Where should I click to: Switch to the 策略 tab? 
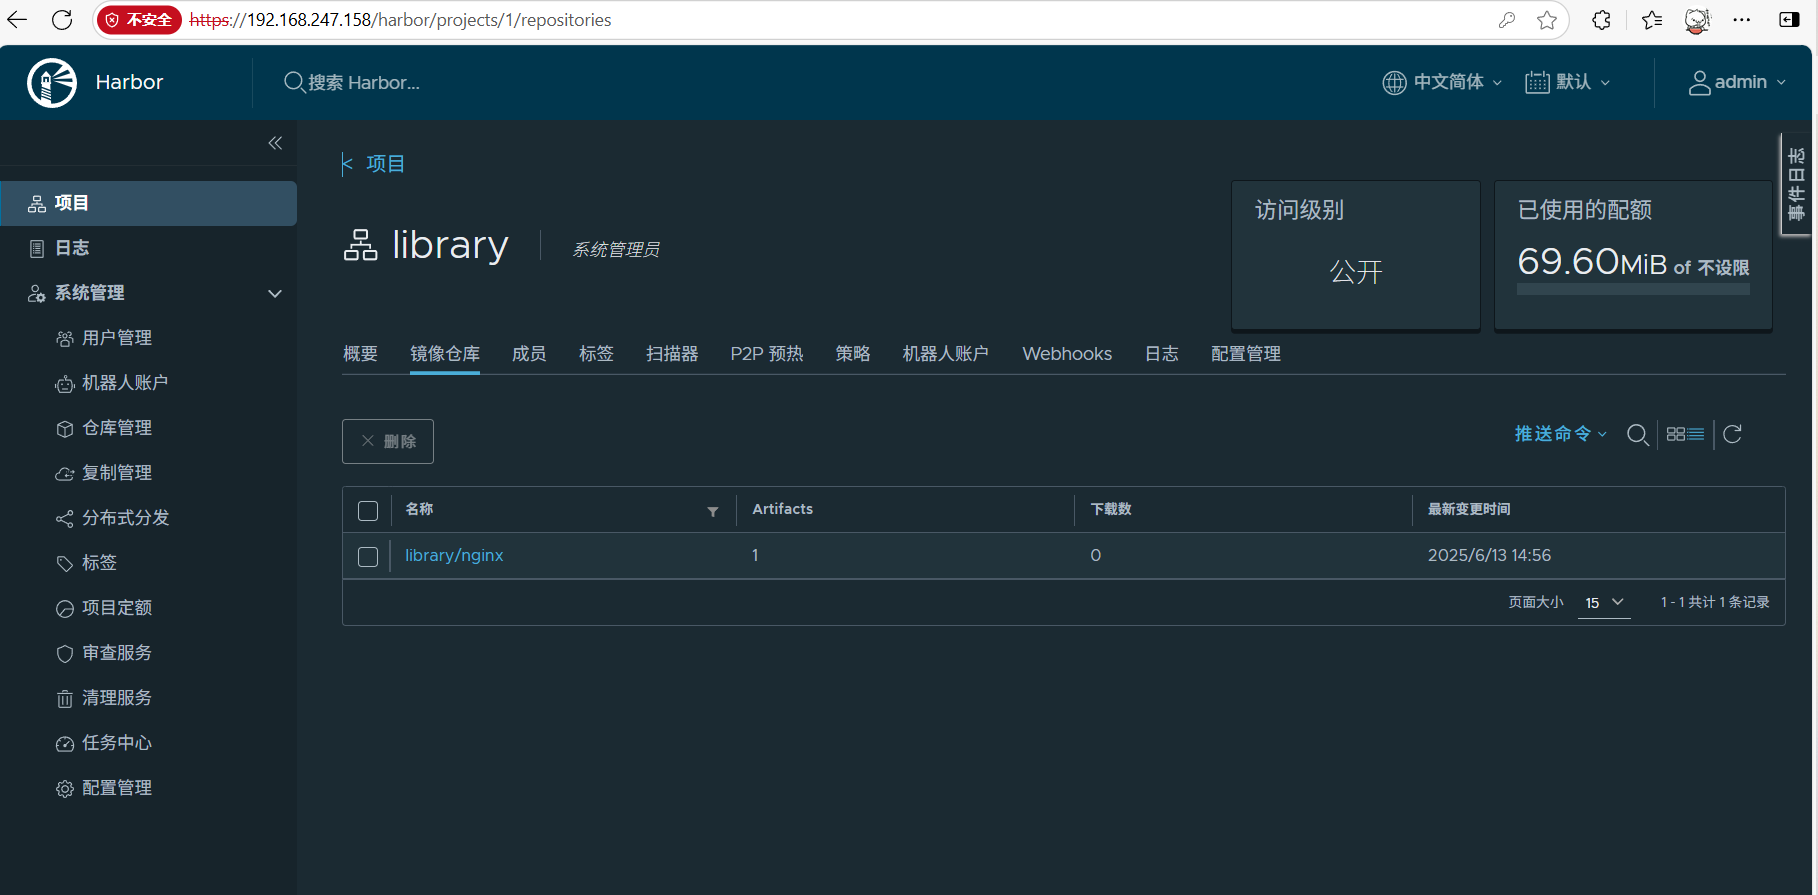tap(853, 354)
